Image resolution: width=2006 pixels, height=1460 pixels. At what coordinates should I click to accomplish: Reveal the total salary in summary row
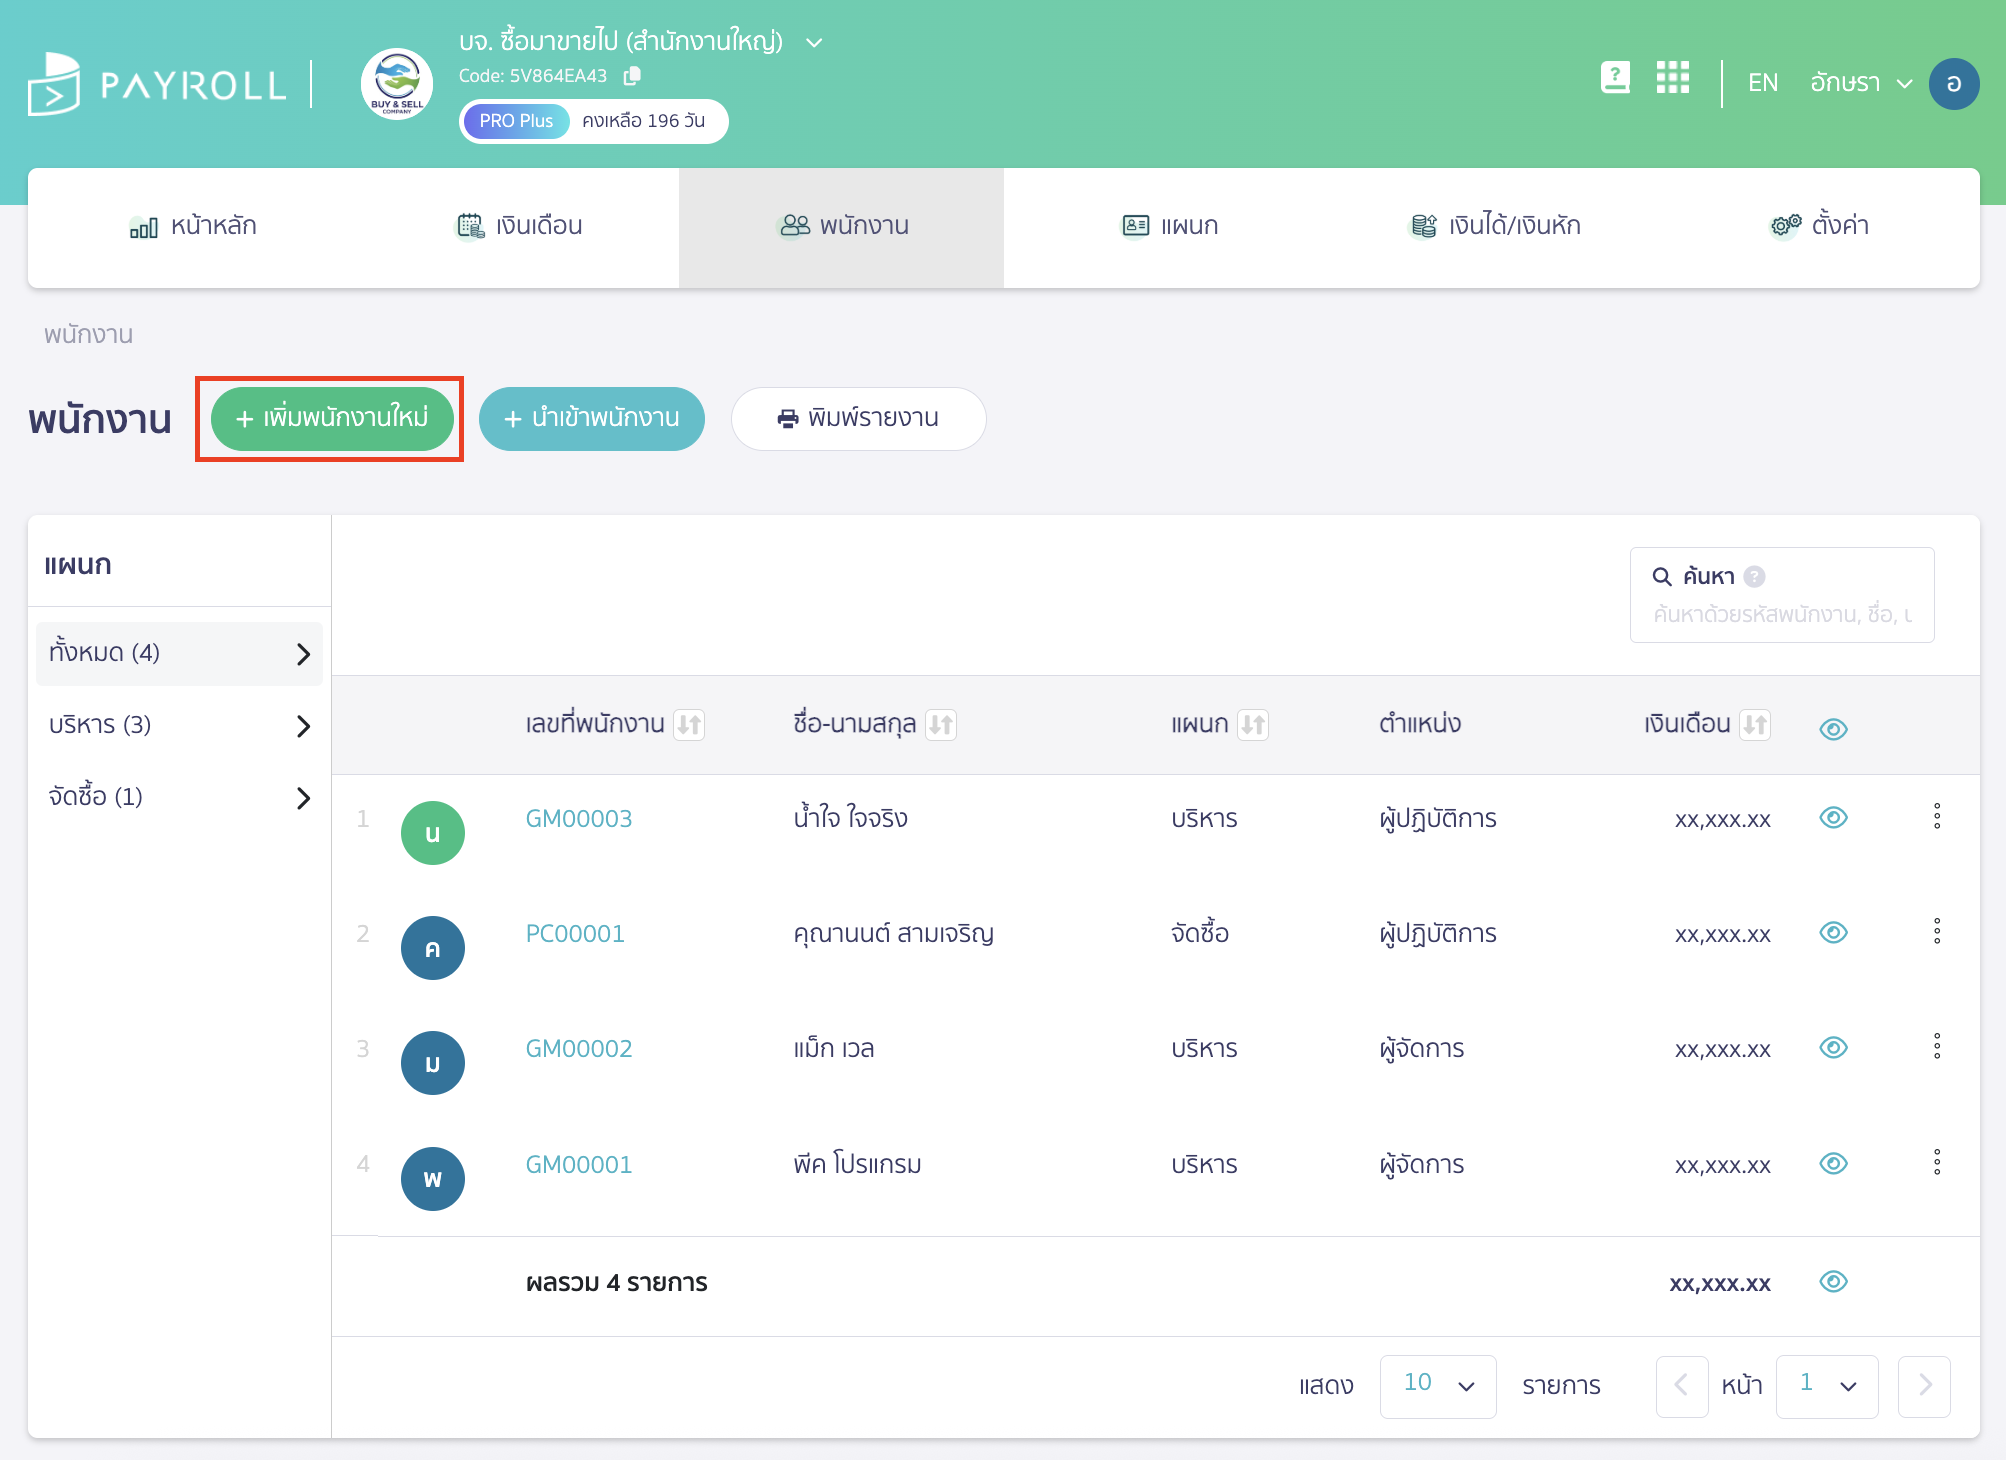coord(1833,1282)
